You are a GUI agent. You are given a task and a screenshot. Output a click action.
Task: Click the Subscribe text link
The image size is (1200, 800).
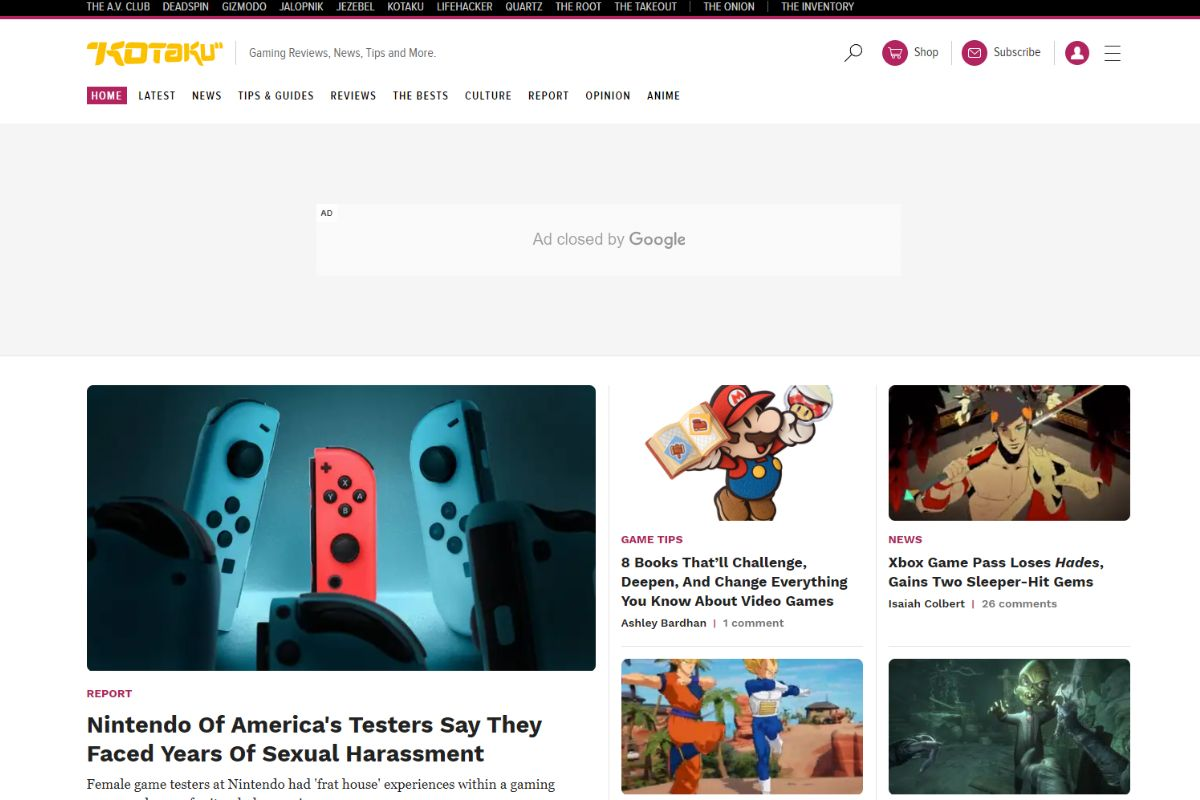point(1017,52)
